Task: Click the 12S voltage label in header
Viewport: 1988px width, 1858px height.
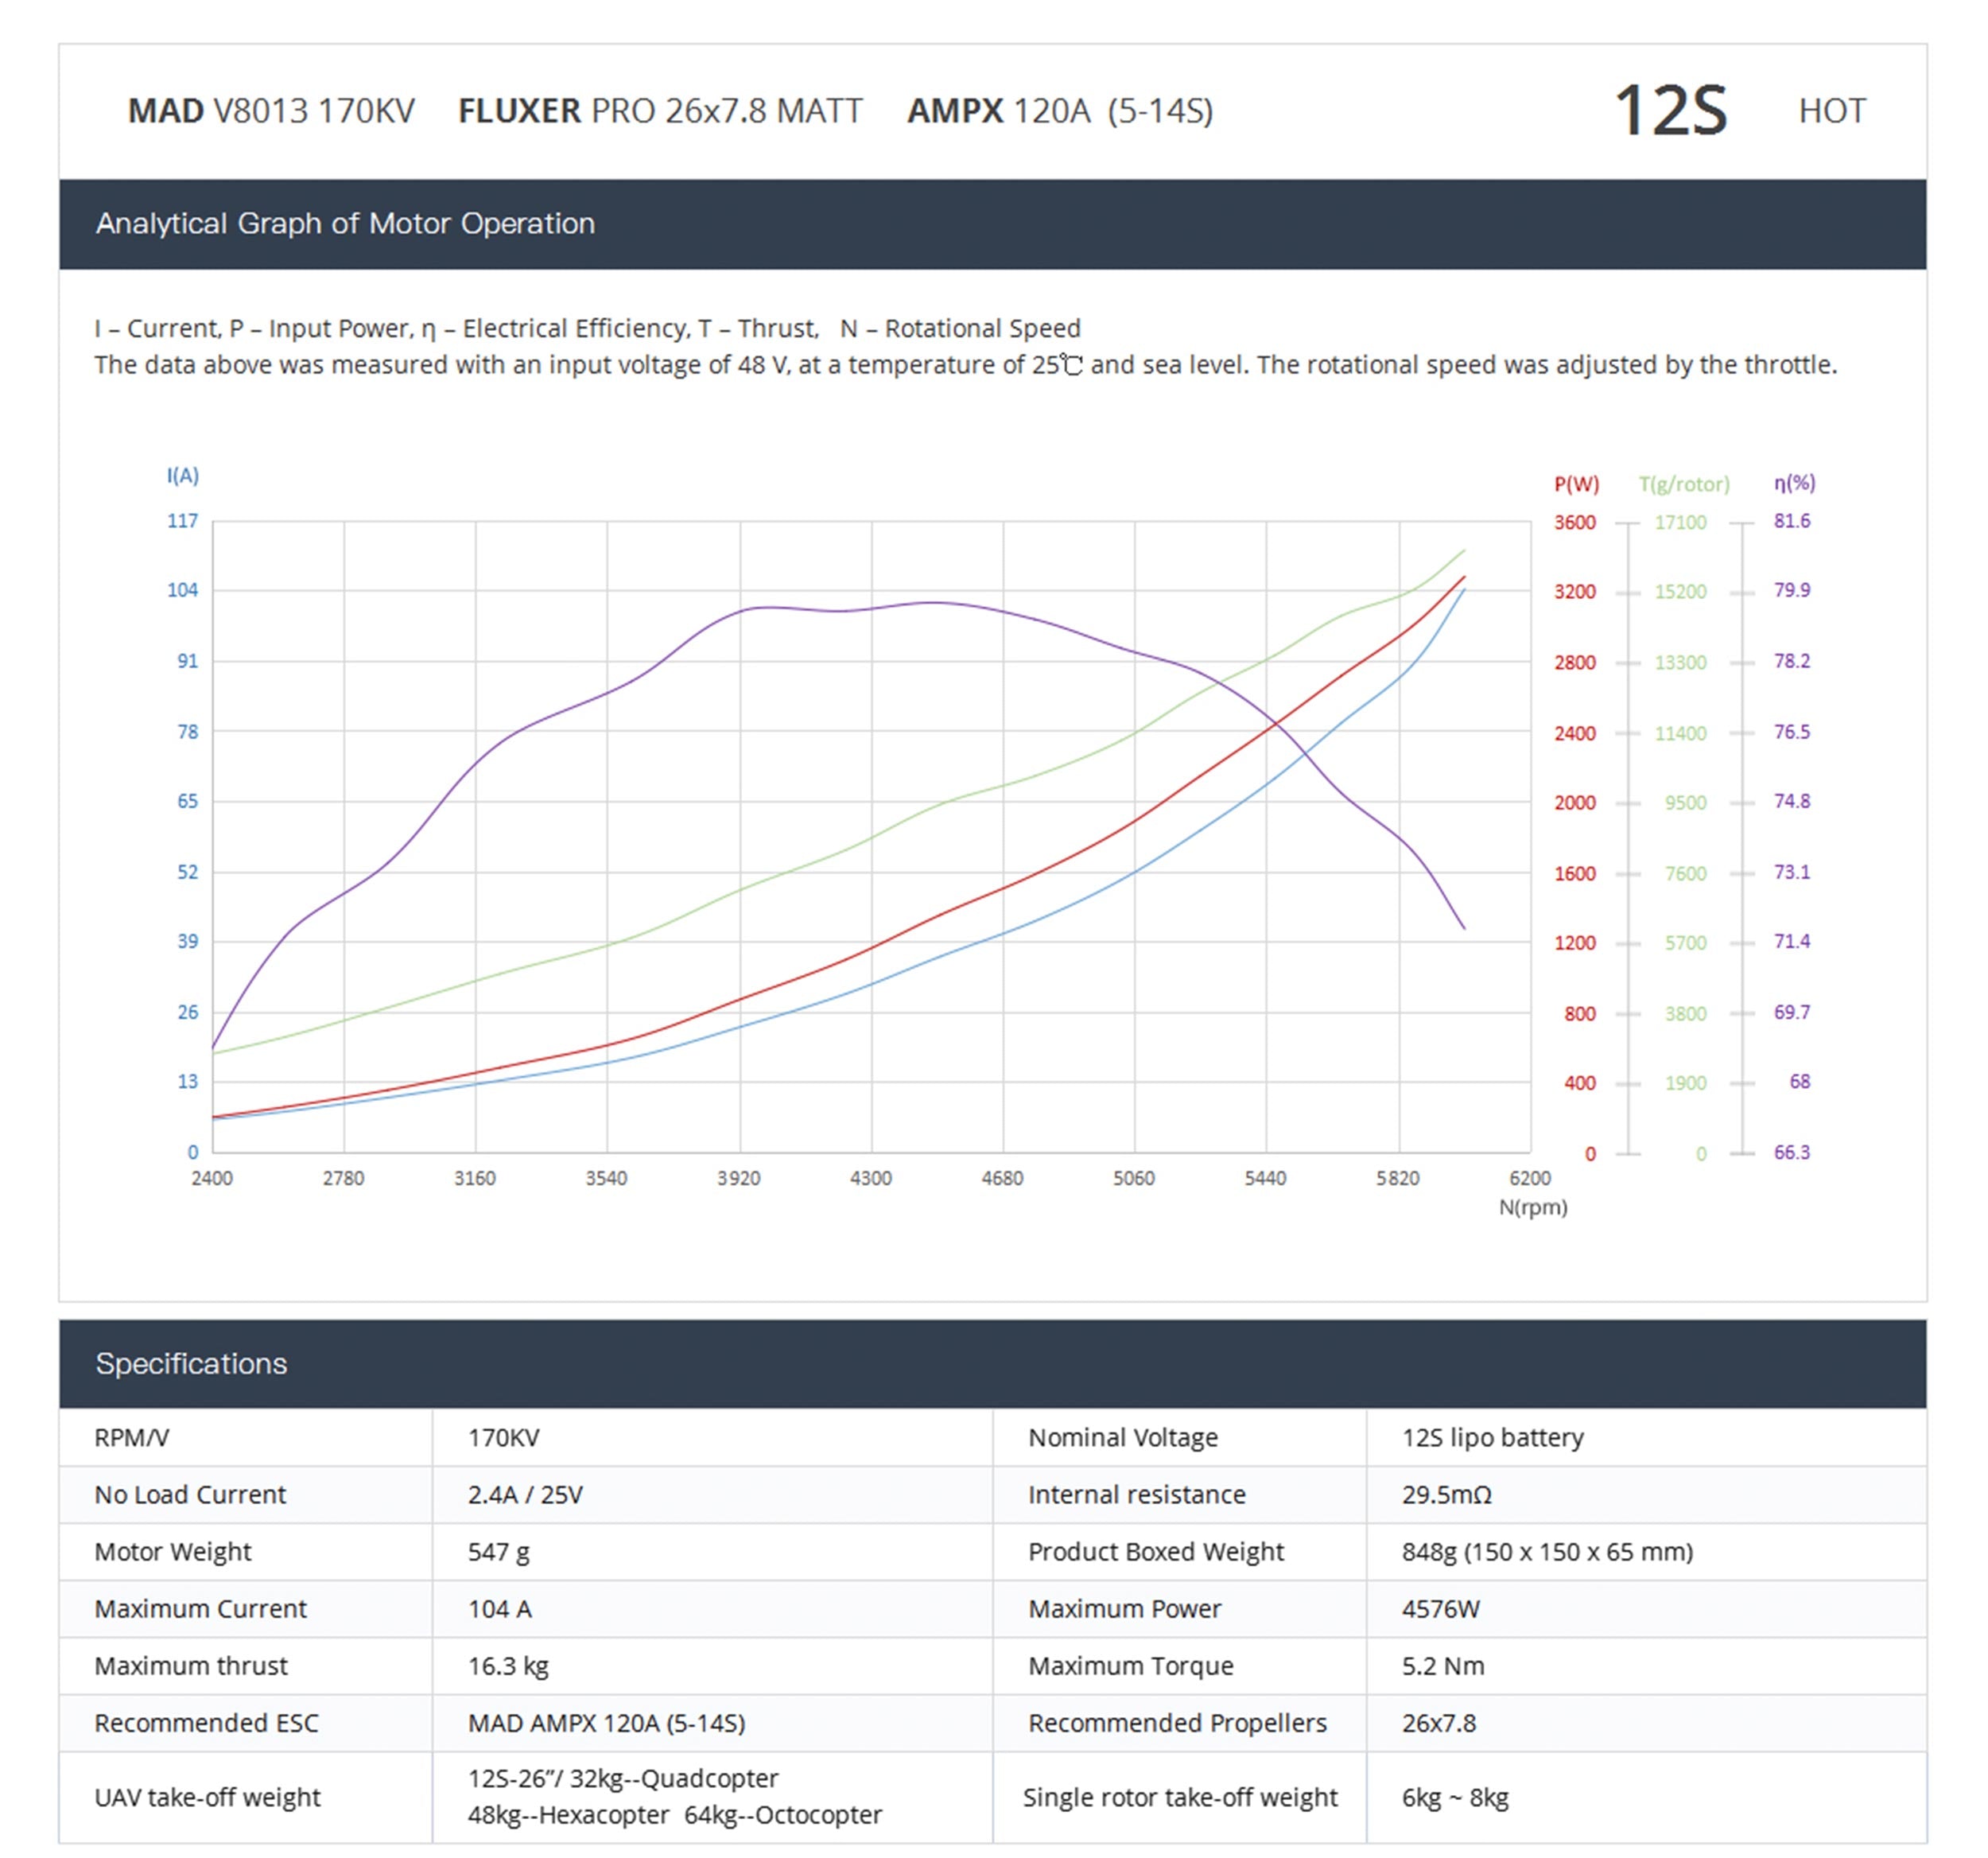Action: (x=1669, y=111)
